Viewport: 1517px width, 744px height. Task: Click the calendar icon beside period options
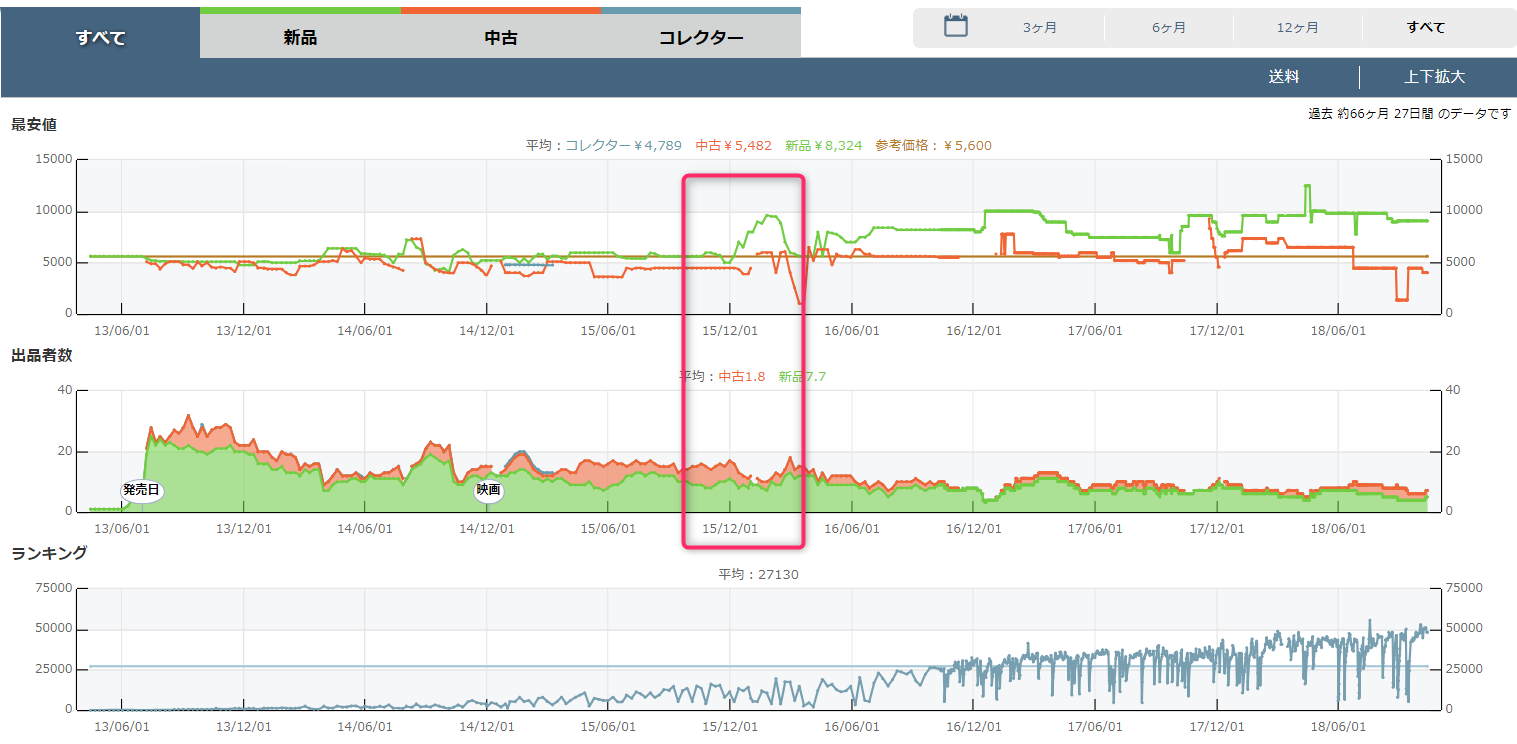pyautogui.click(x=956, y=27)
